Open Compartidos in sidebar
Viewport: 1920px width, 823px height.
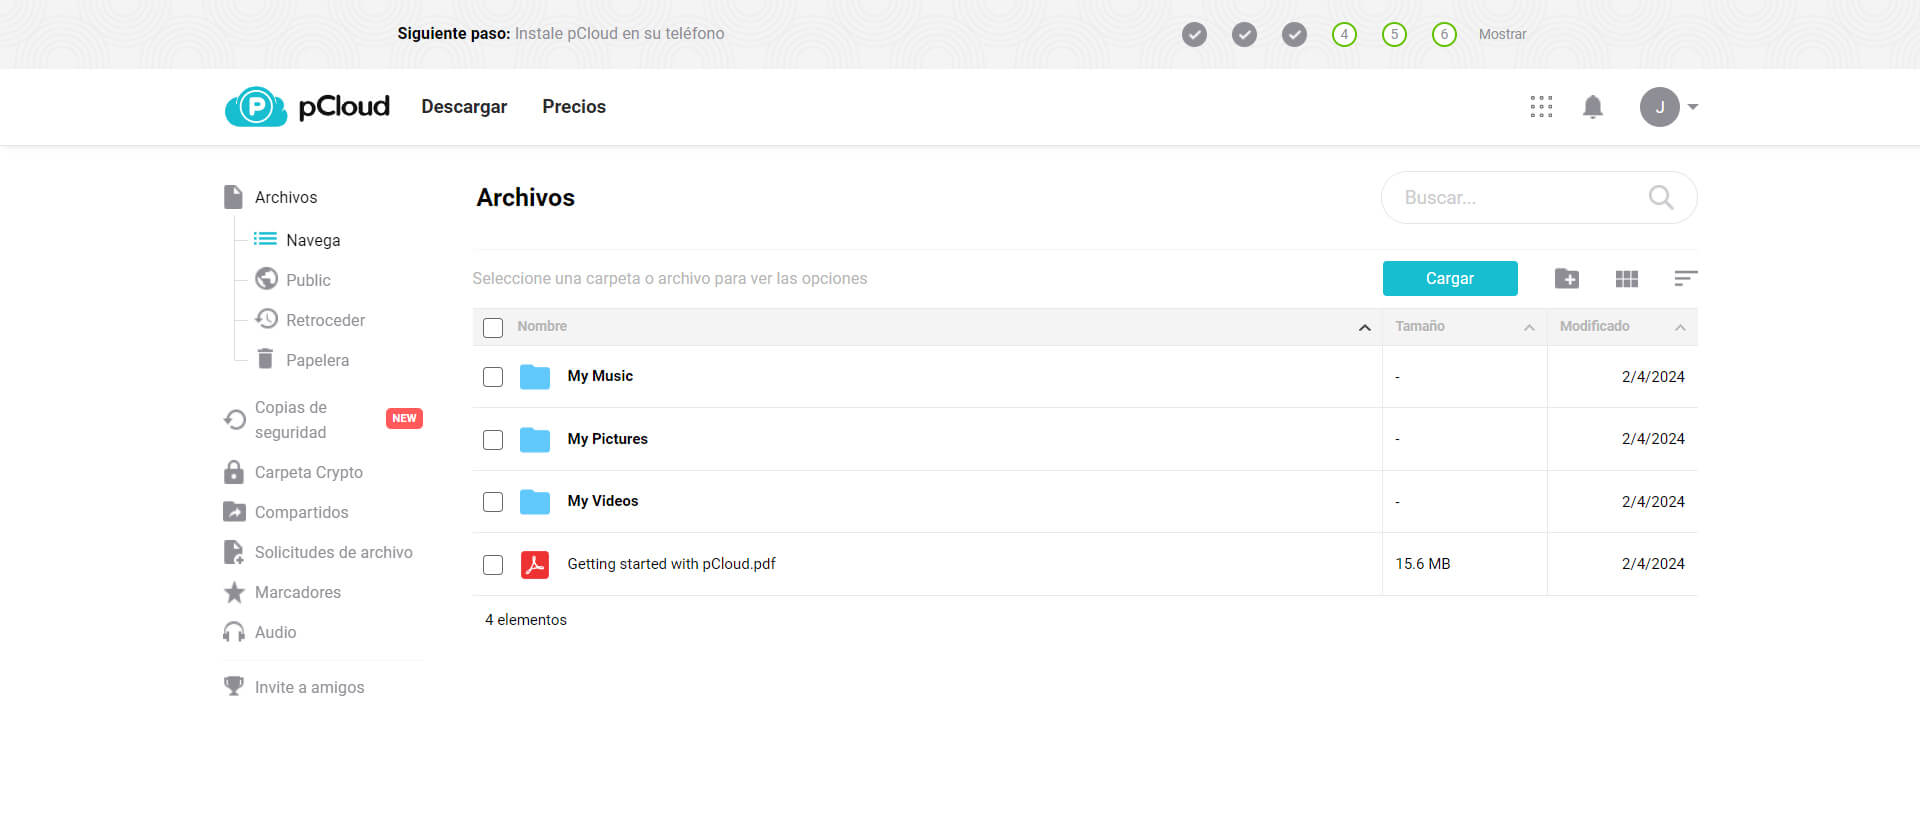[x=301, y=512]
